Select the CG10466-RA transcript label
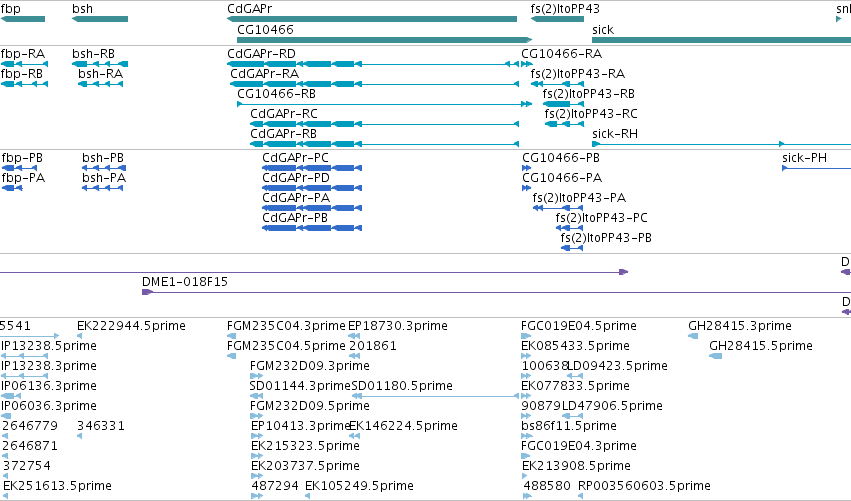851x501 pixels. pyautogui.click(x=562, y=54)
